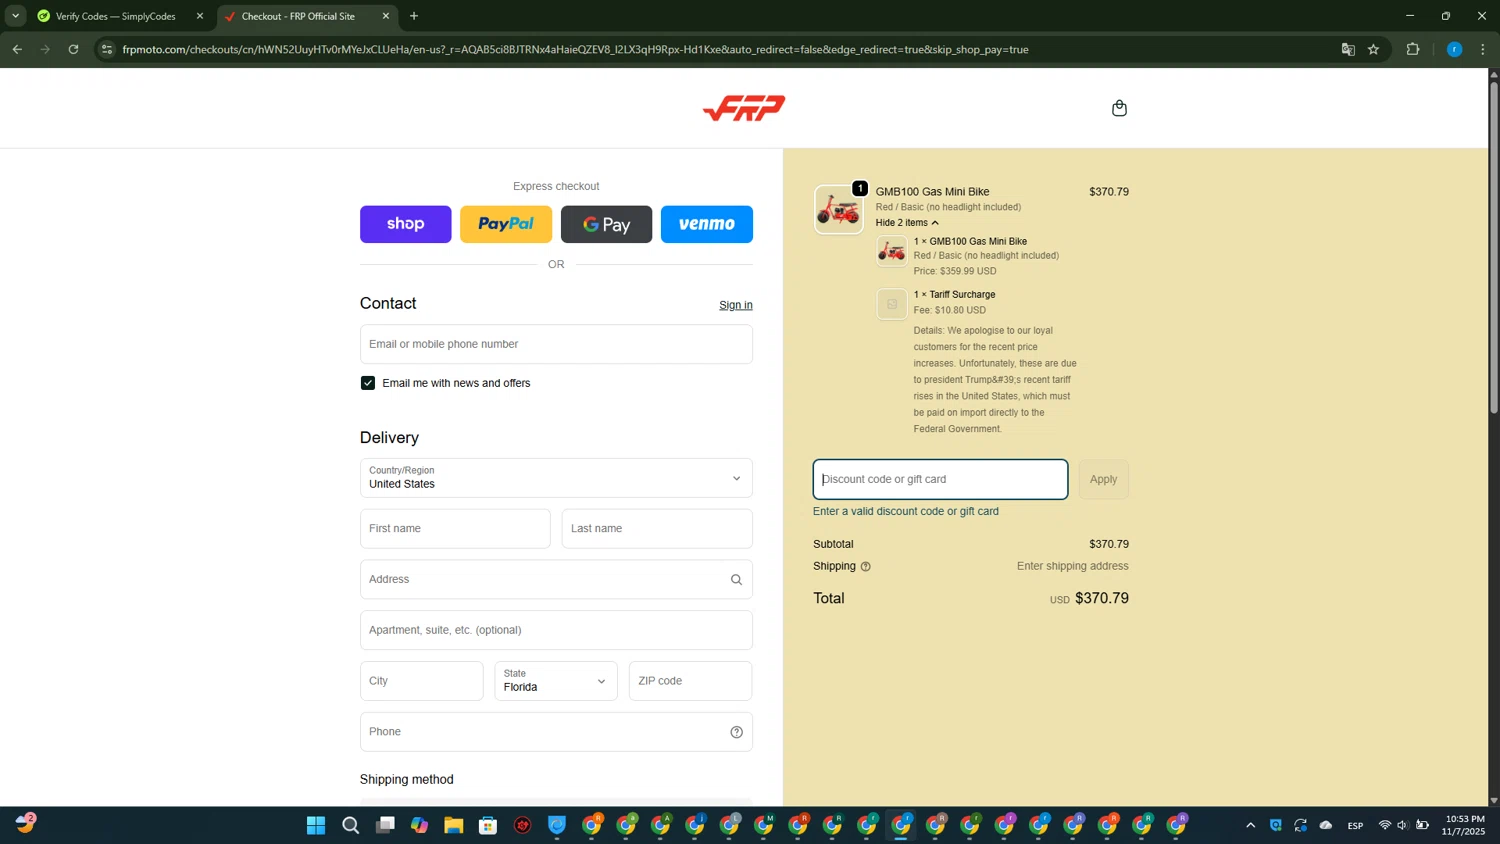Focus the Email or mobile phone field
The image size is (1500, 844).
556,344
